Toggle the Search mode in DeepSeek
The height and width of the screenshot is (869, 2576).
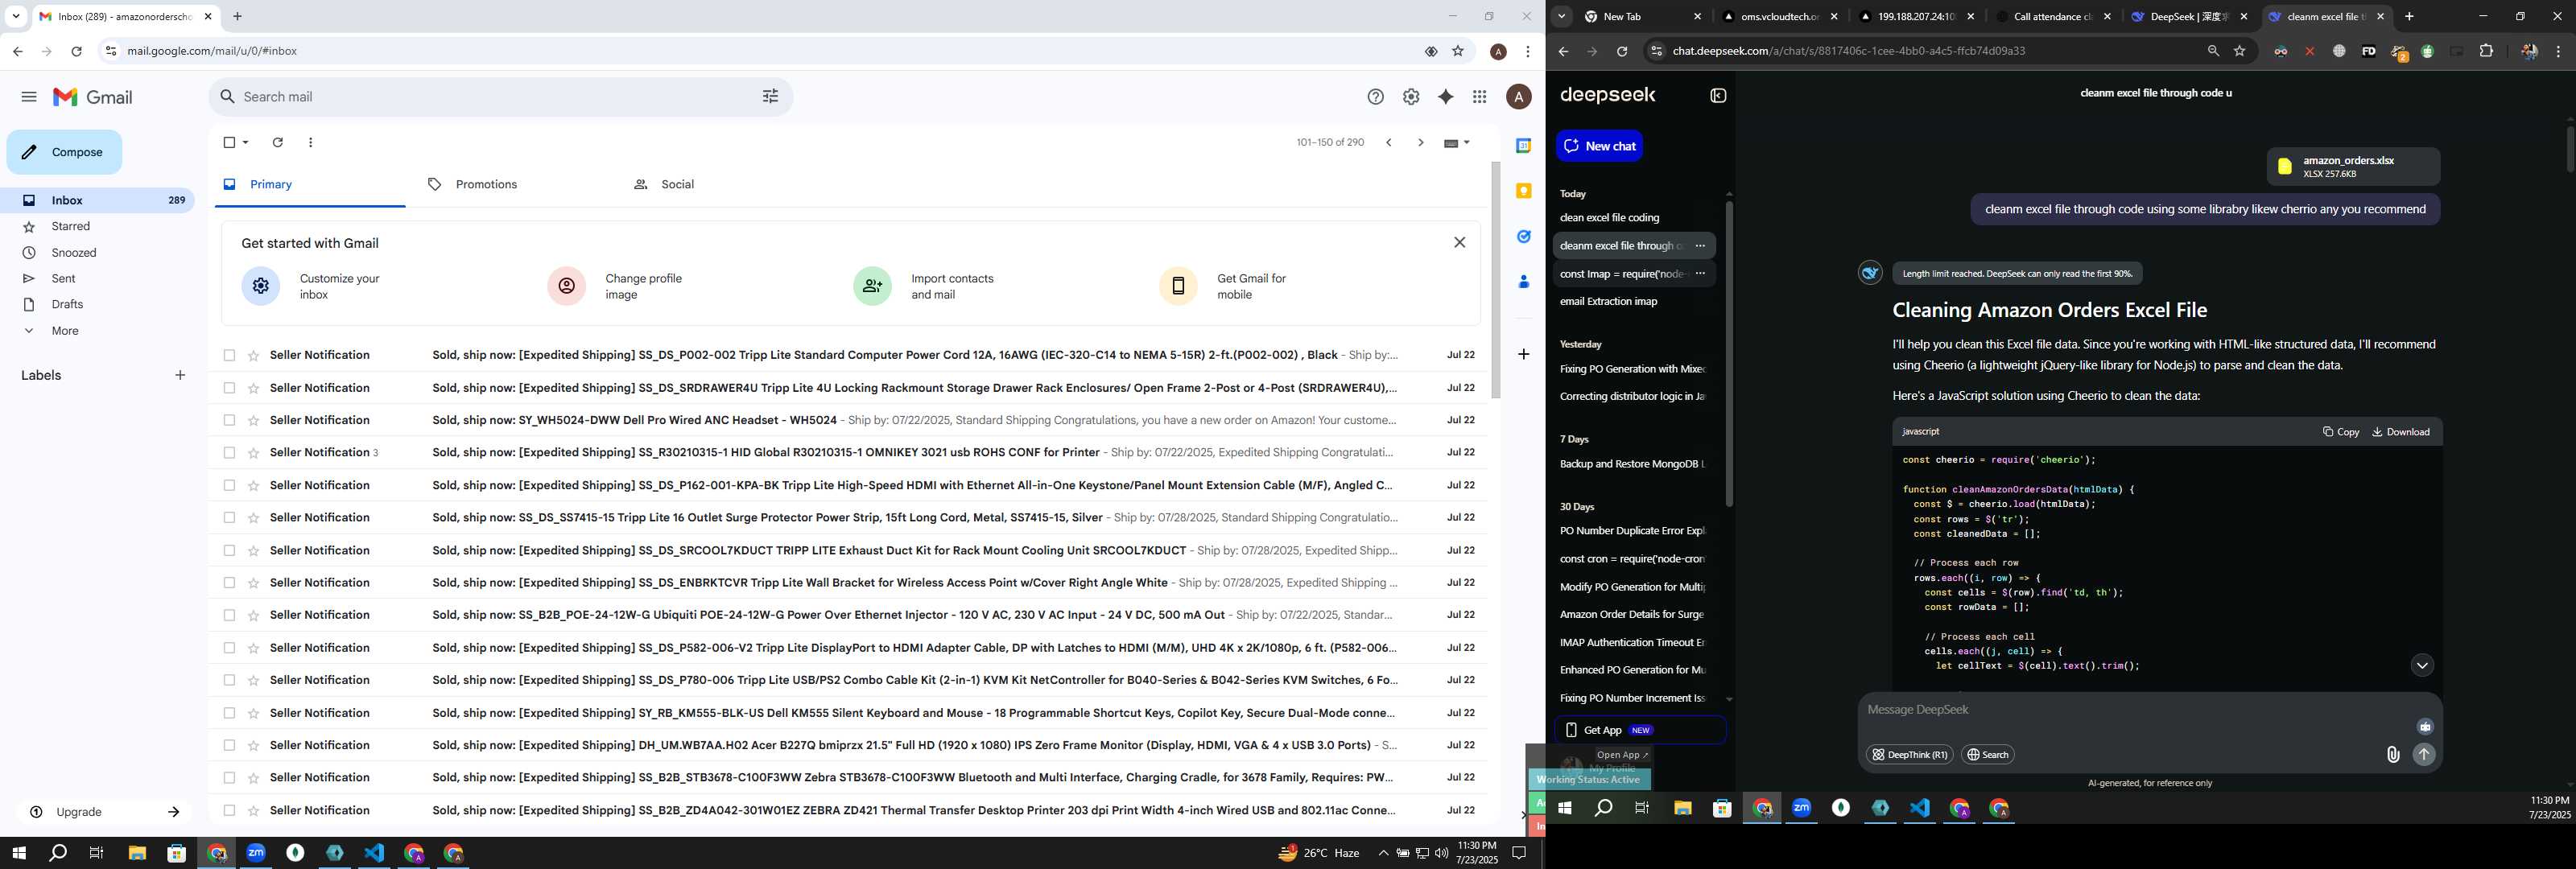point(1988,755)
